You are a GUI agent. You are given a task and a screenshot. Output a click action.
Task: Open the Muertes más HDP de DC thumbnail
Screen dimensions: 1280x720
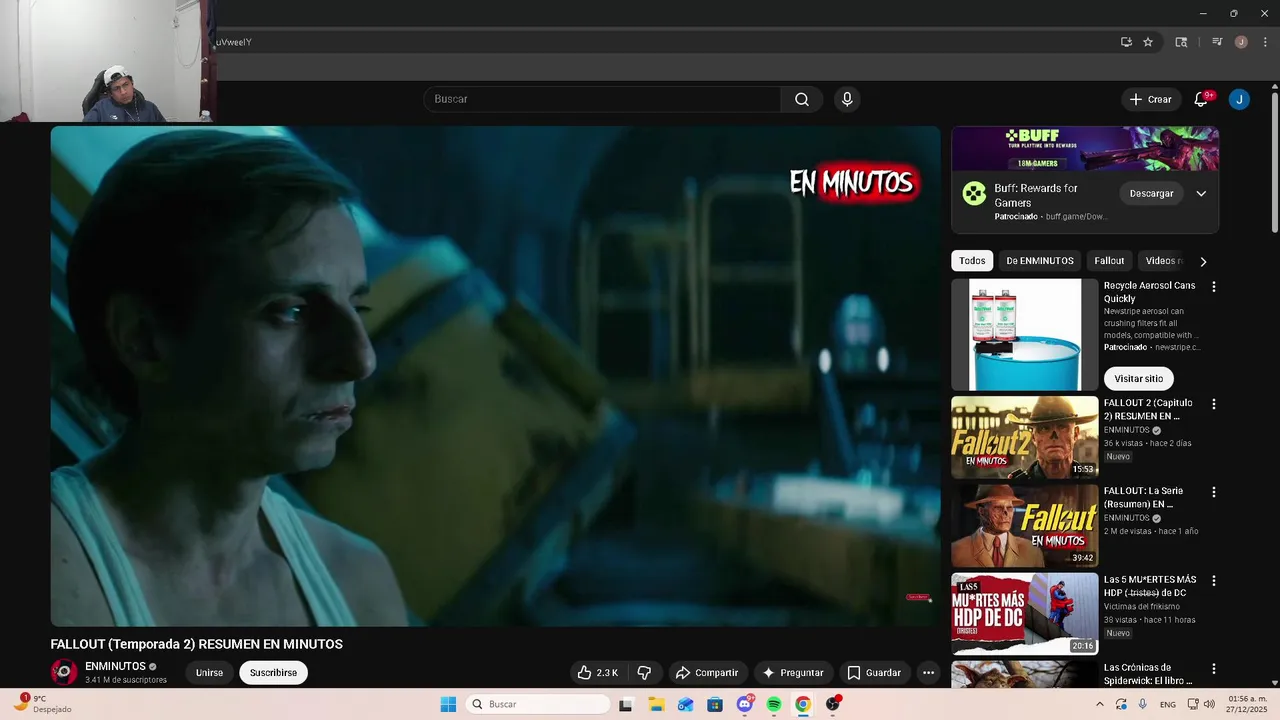coord(1025,614)
